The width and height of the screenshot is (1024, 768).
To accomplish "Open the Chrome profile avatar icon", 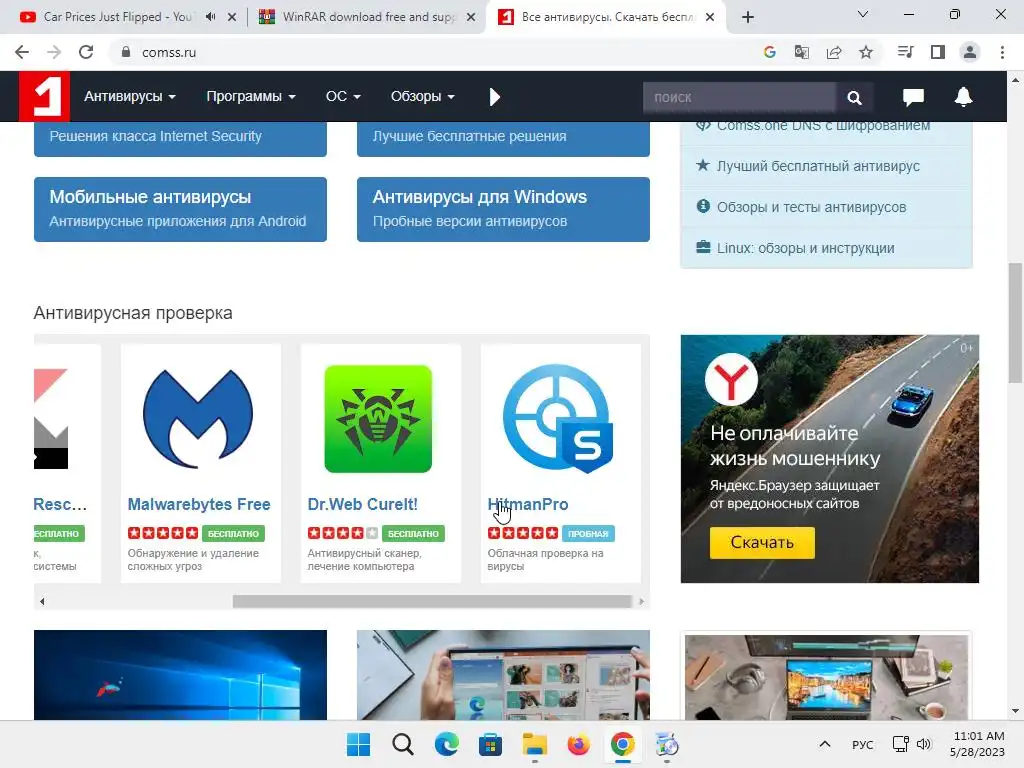I will point(970,52).
